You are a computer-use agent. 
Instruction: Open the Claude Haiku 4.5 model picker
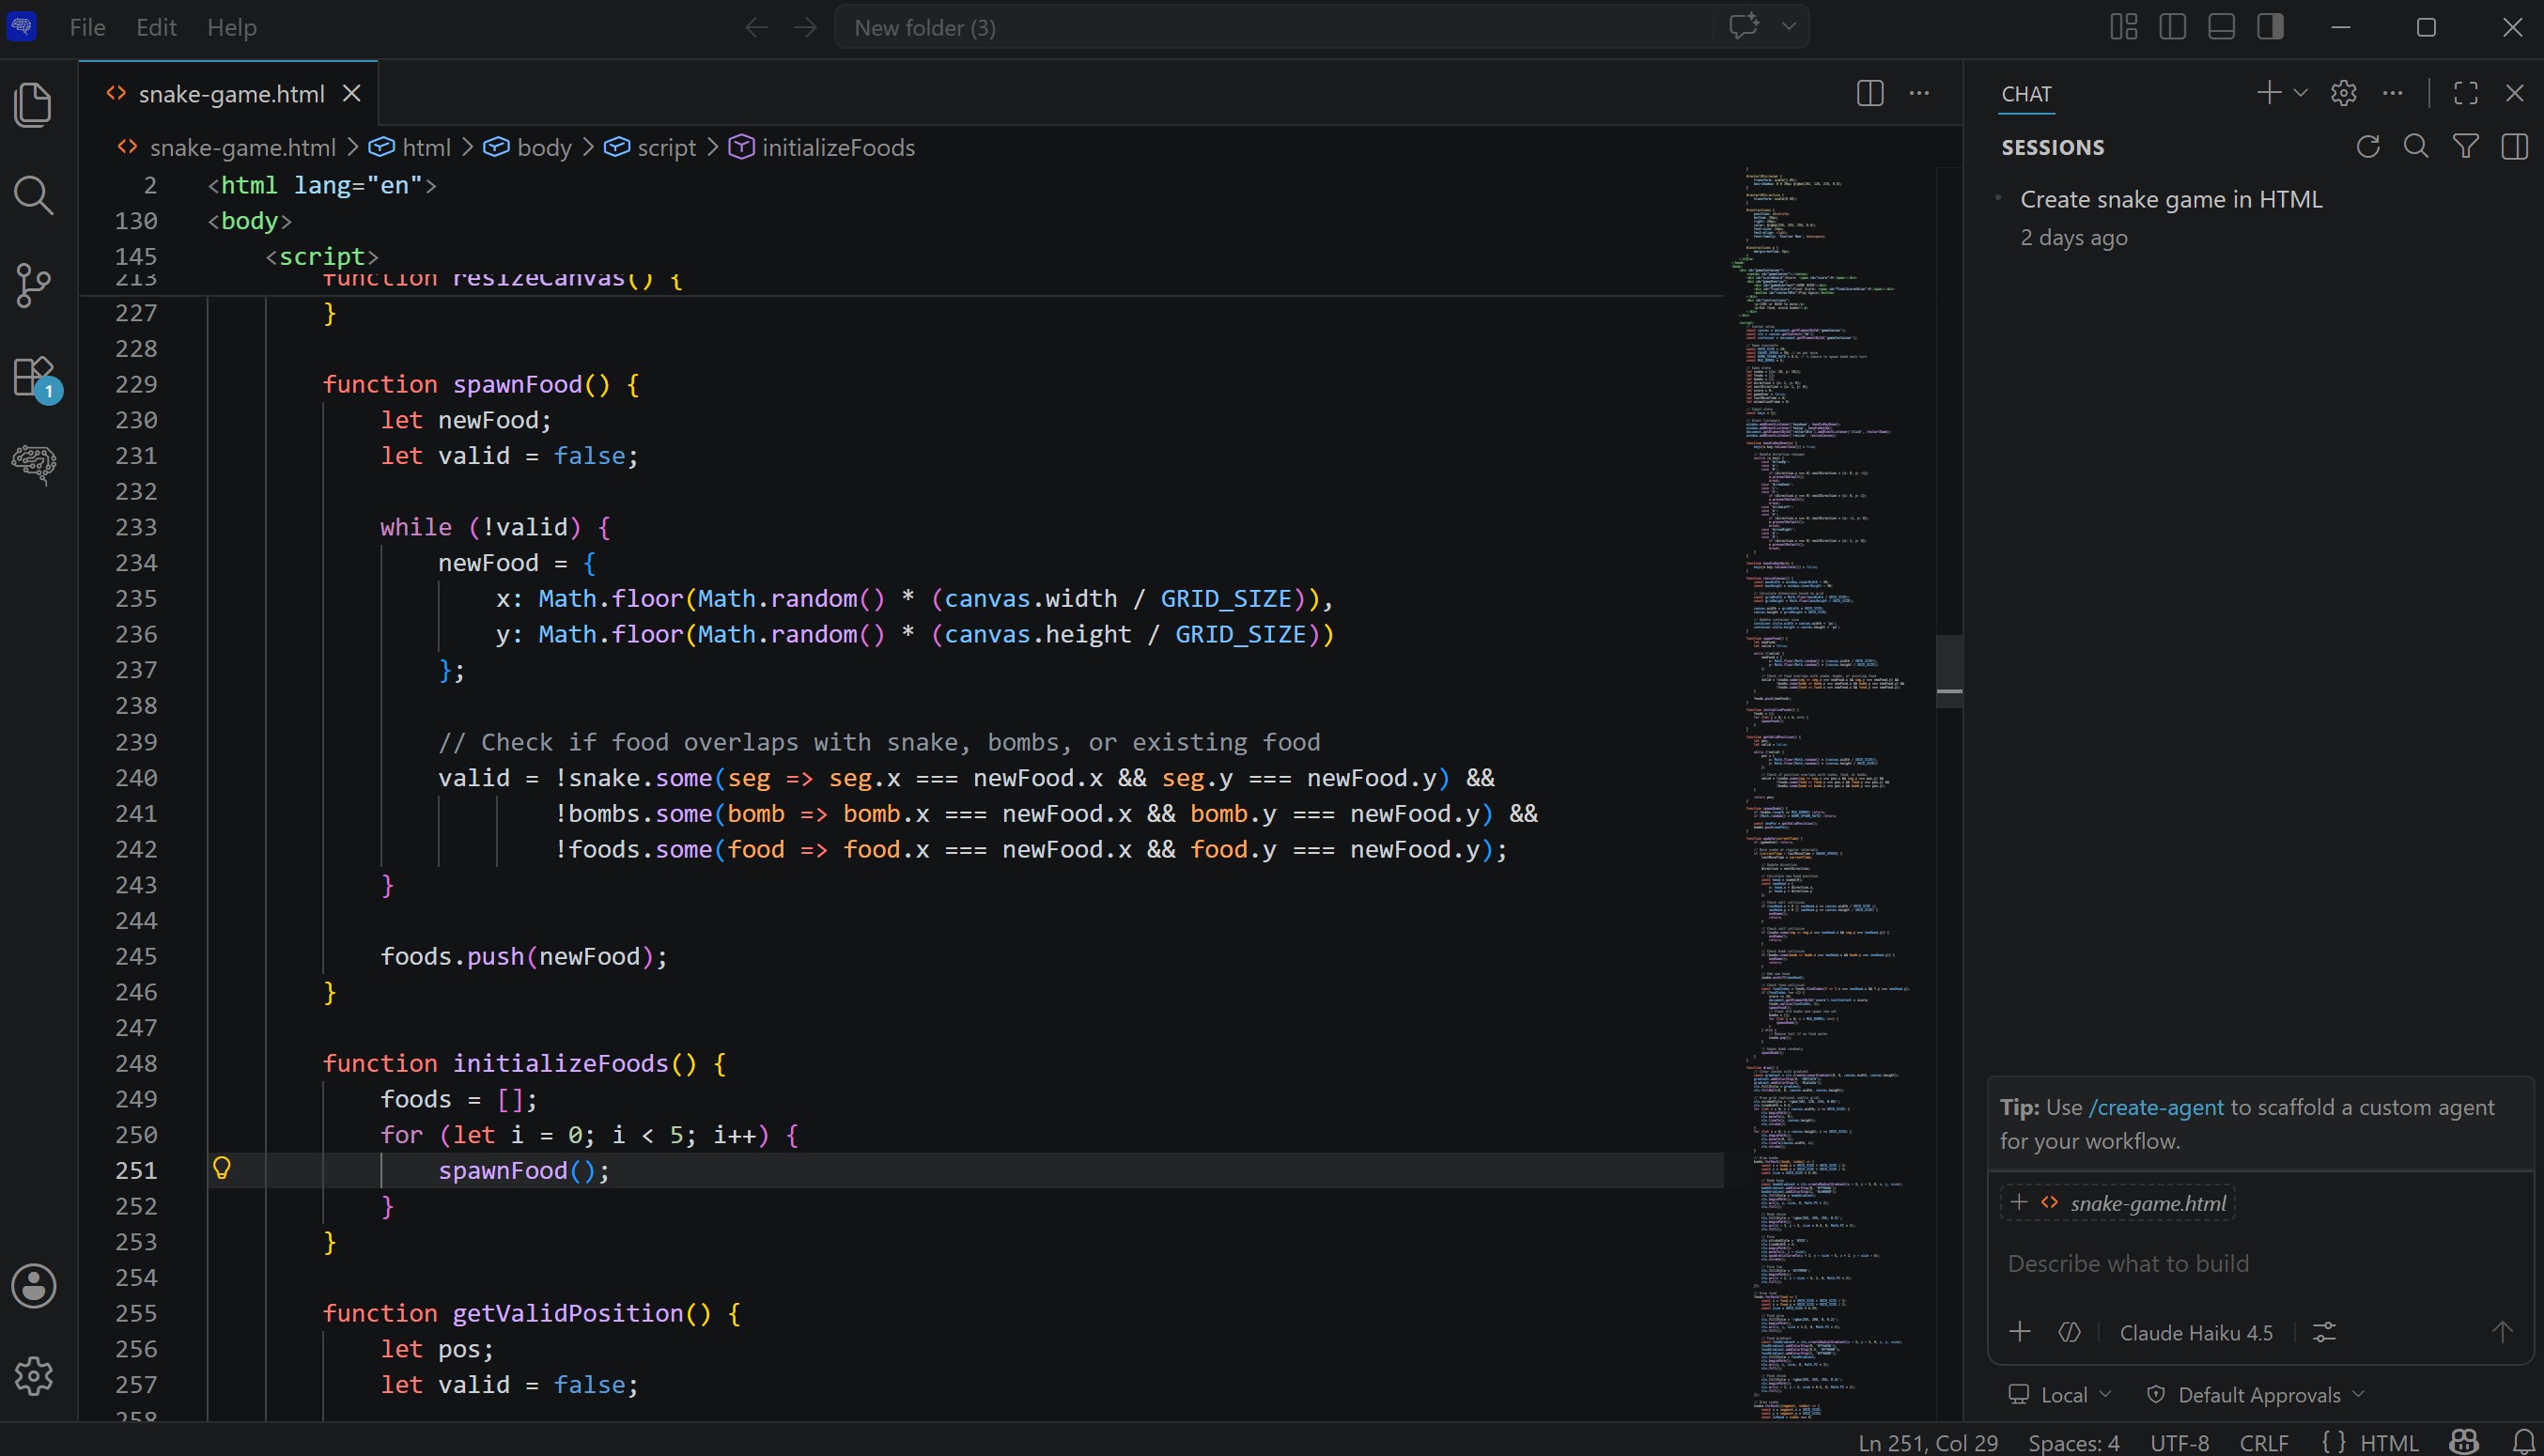pyautogui.click(x=2196, y=1332)
